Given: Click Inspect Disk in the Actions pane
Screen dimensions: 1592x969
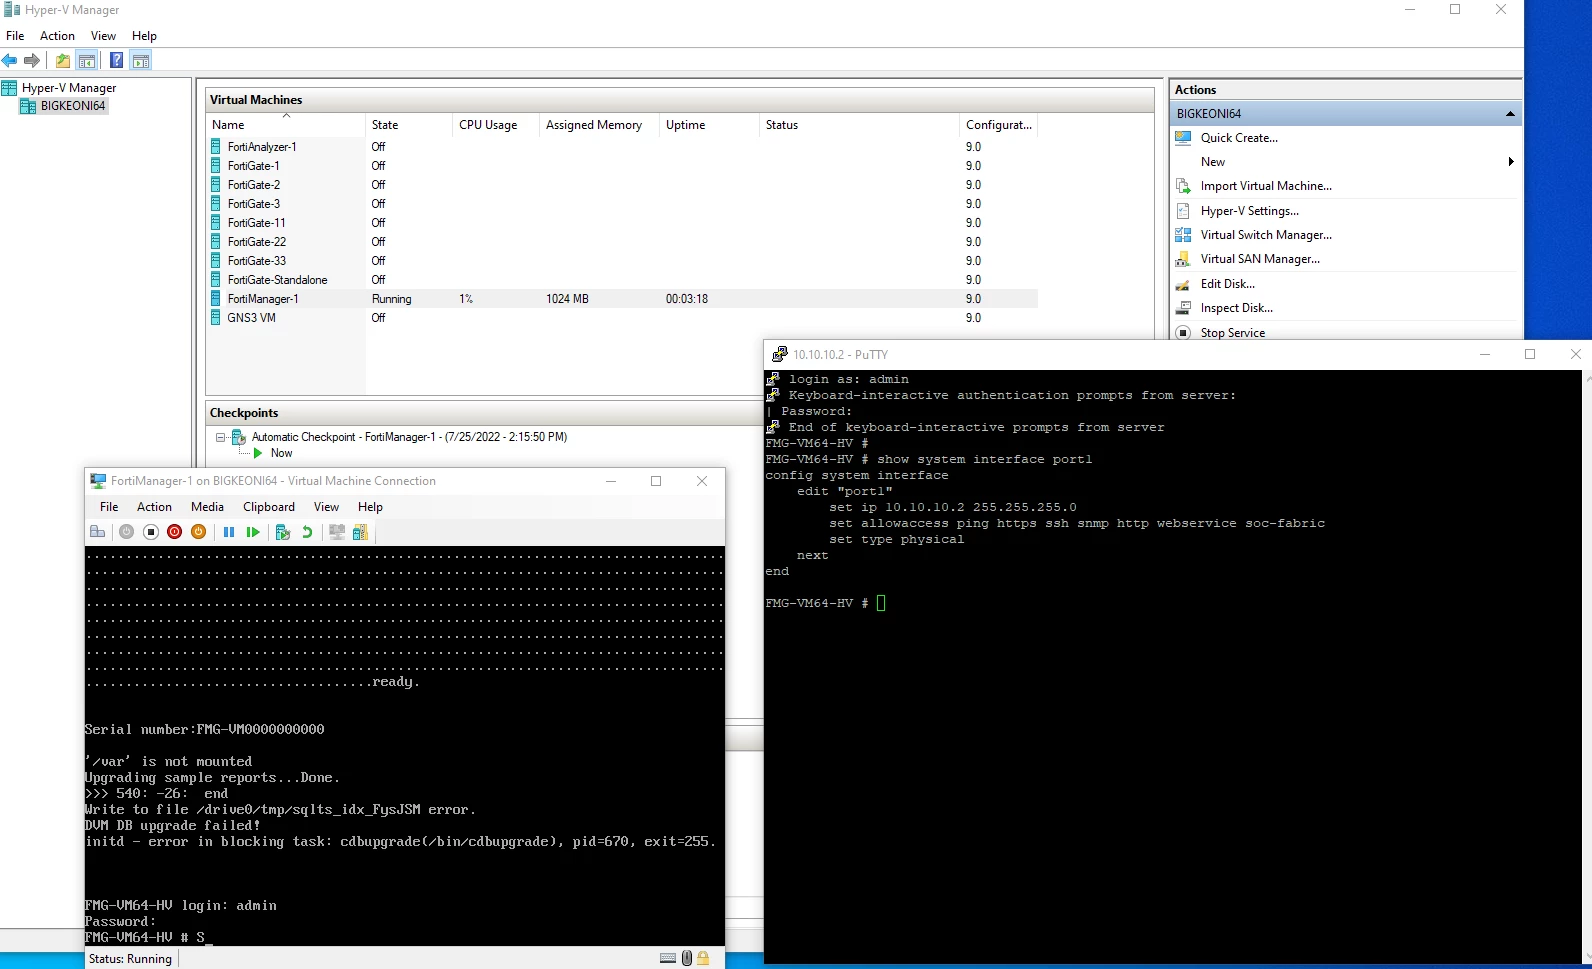Looking at the screenshot, I should click(1237, 308).
